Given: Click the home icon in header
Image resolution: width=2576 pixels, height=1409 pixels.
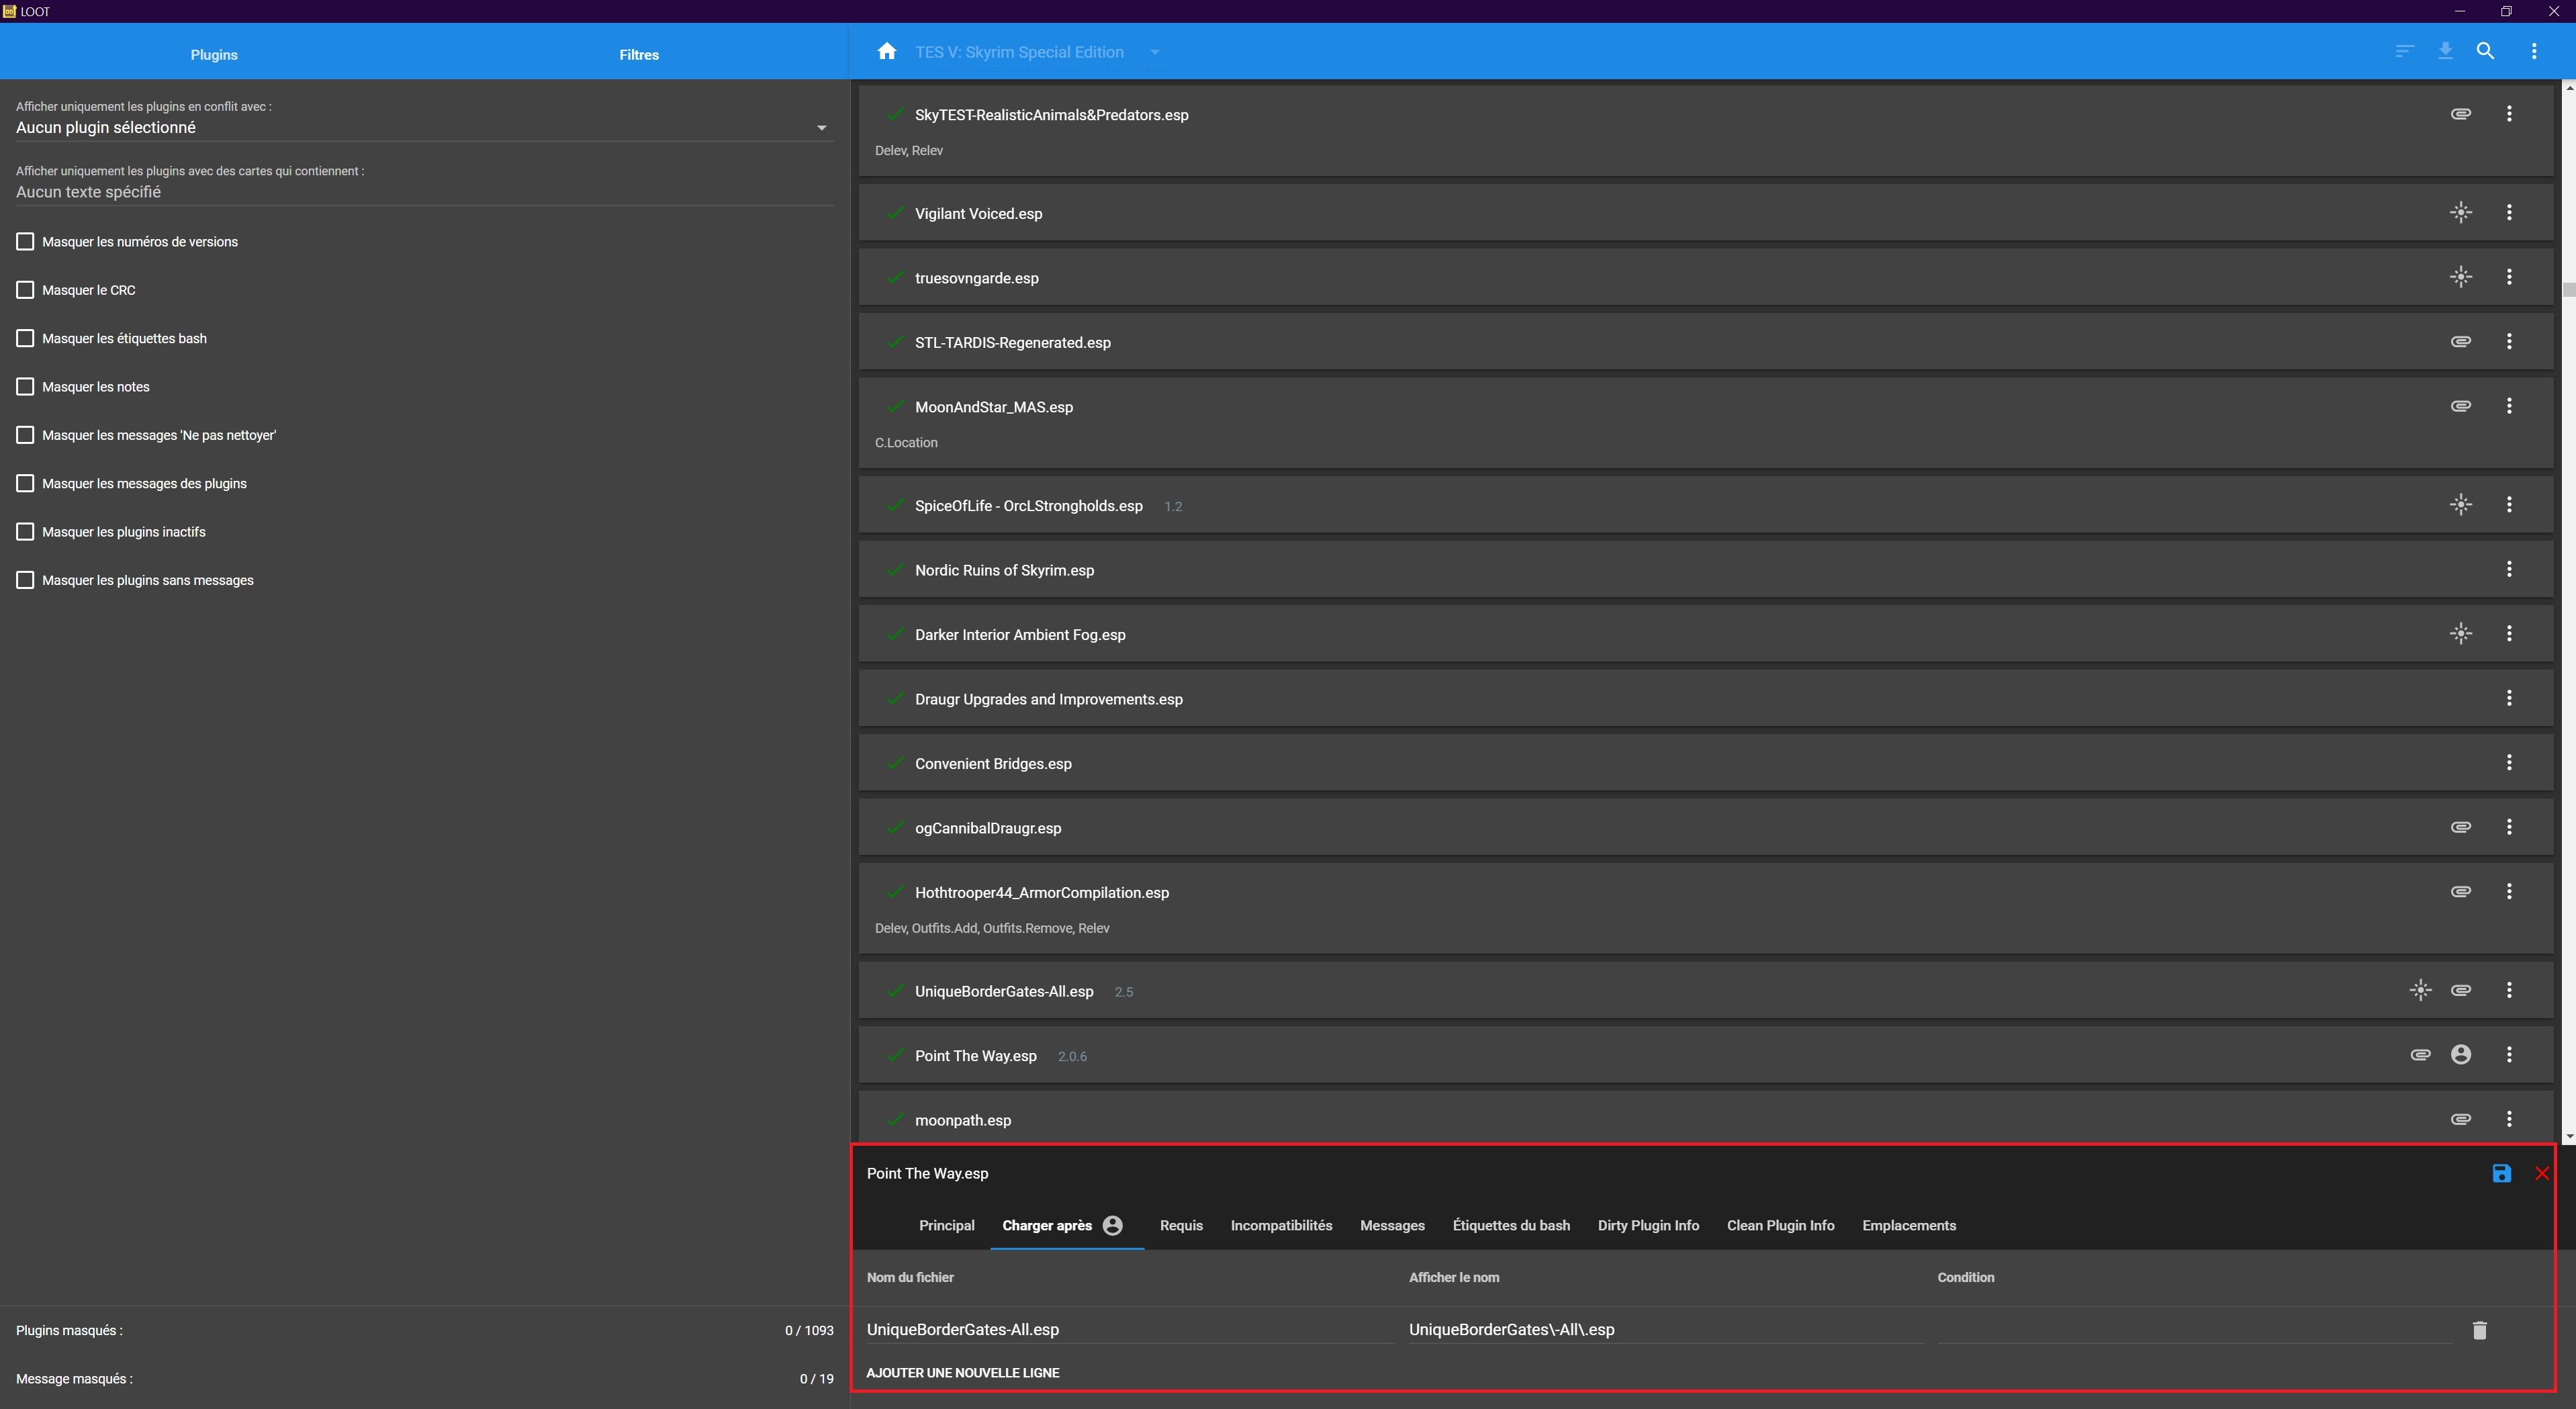Looking at the screenshot, I should [x=886, y=51].
